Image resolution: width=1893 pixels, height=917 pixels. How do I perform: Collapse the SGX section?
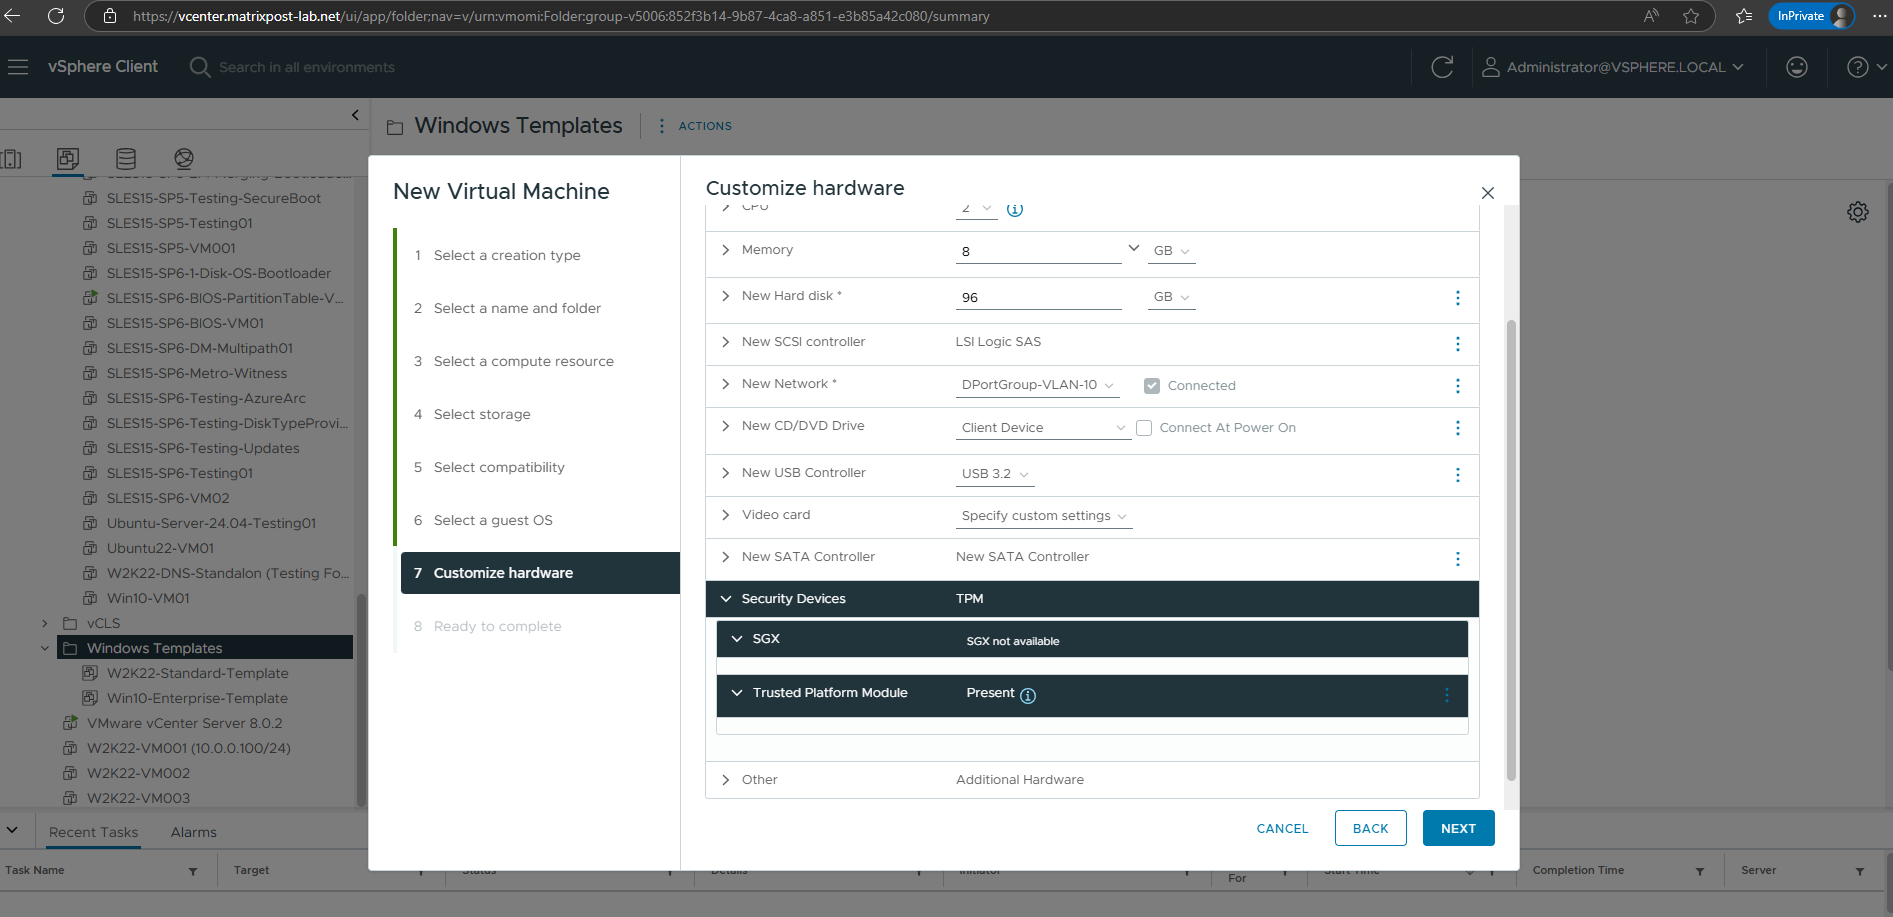[737, 639]
